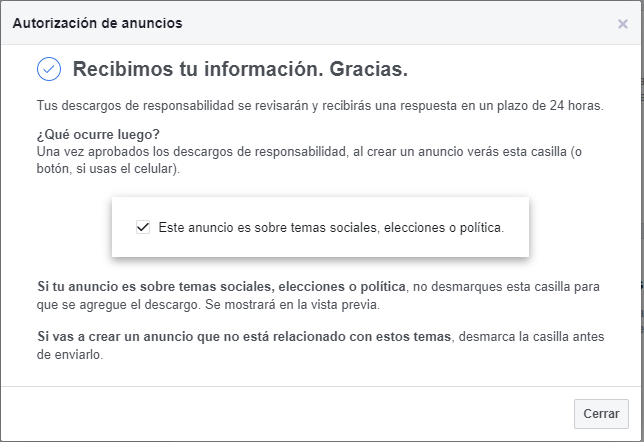Toggle the social issues ad checkbox
This screenshot has width=644, height=442.
[x=142, y=227]
